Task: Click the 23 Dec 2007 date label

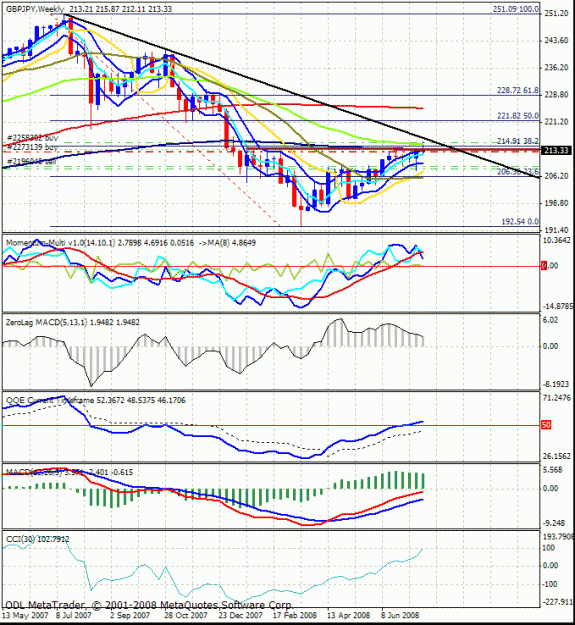Action: coord(240,615)
